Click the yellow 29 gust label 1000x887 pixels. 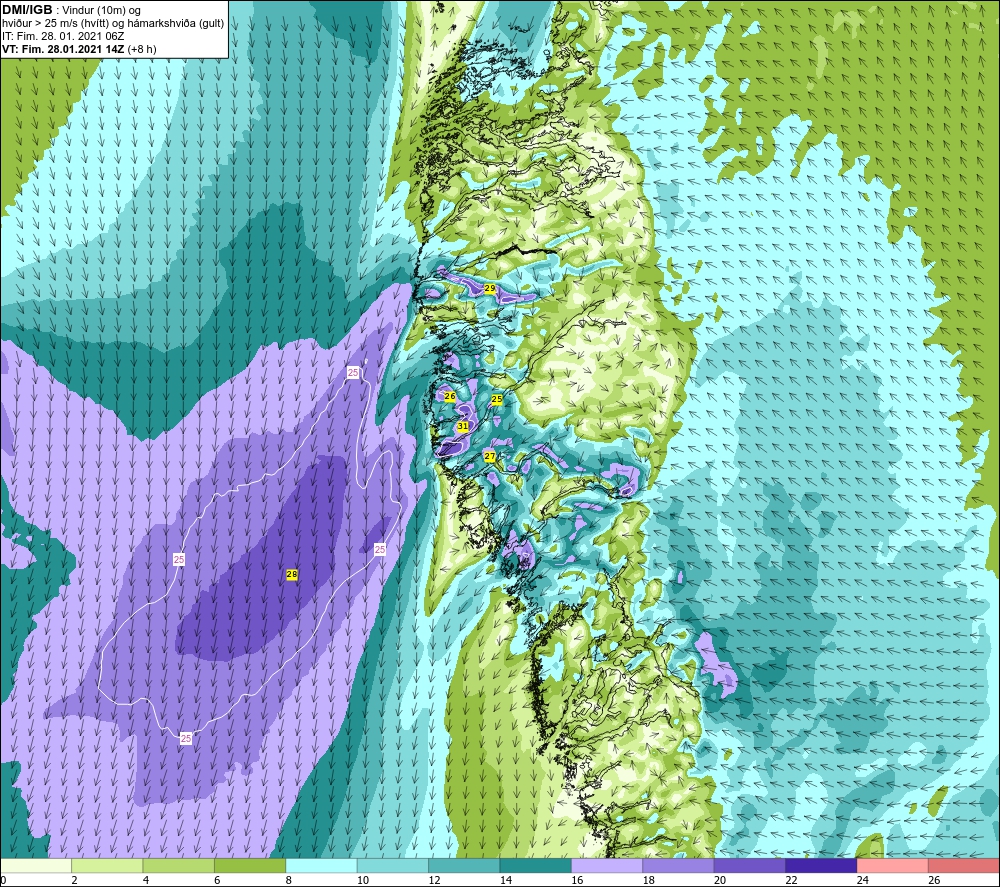(490, 288)
